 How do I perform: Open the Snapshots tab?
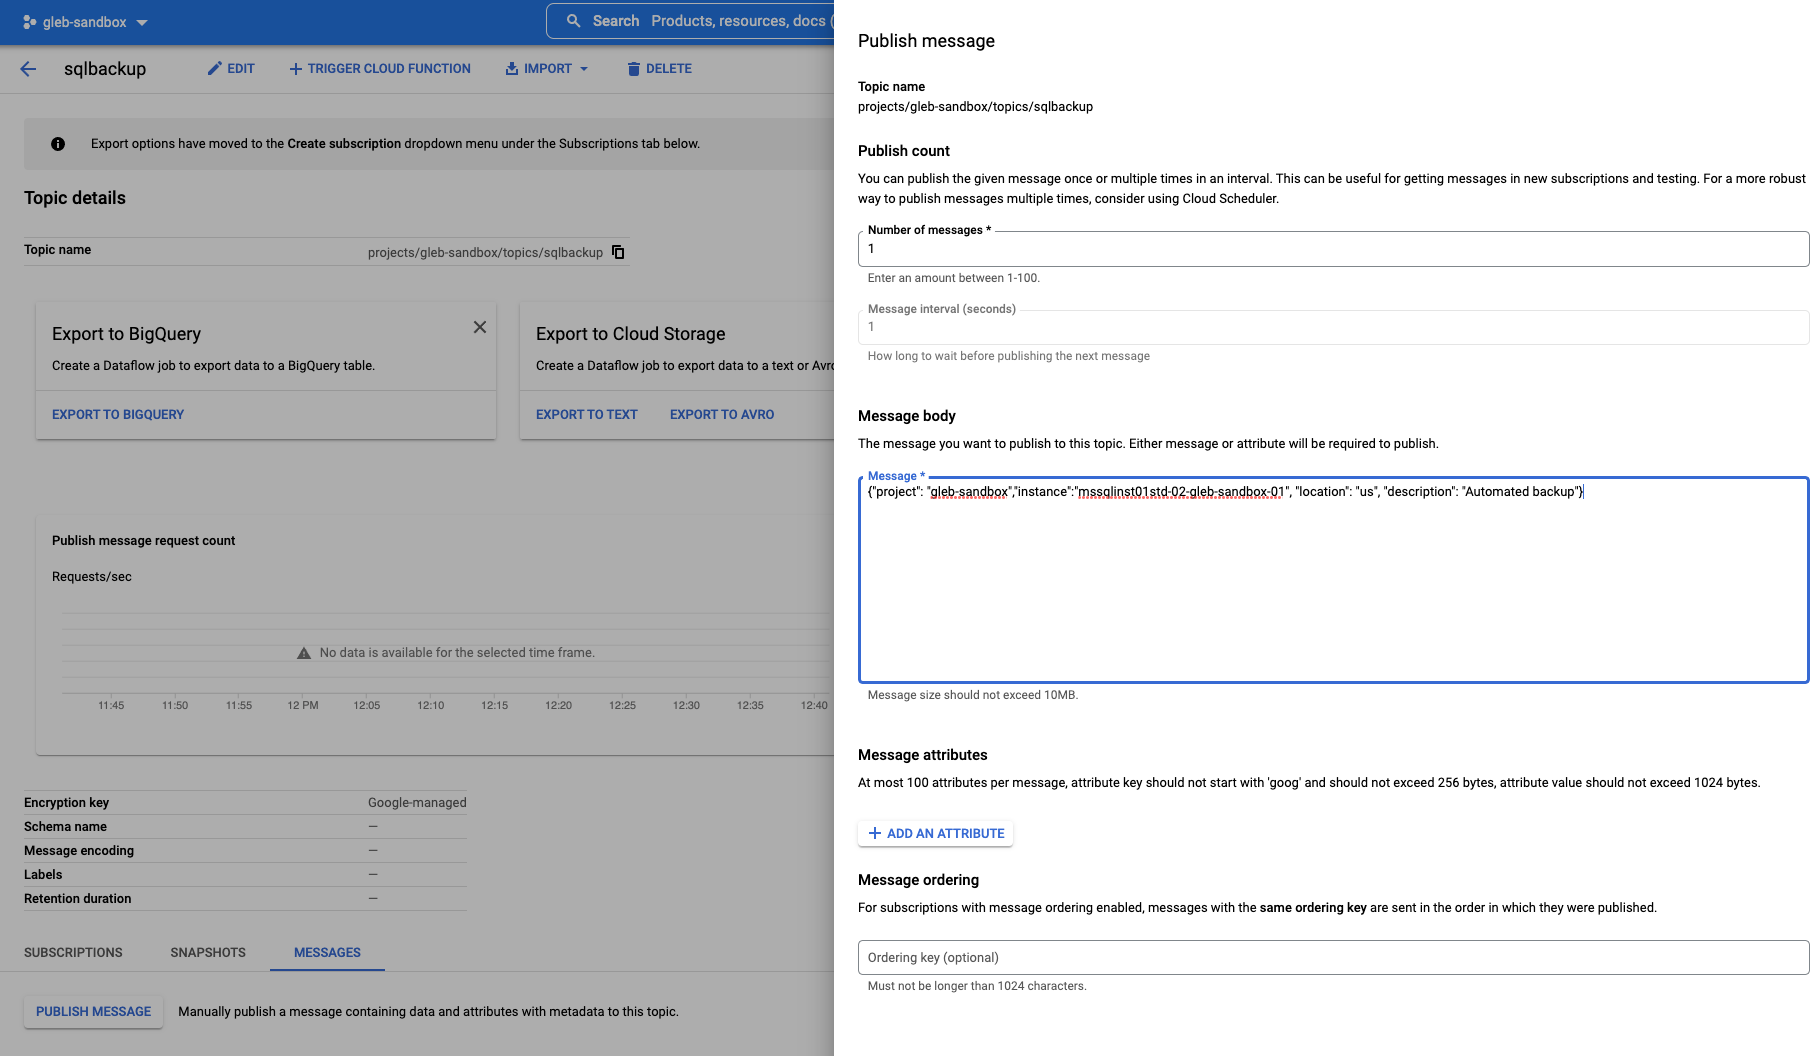(207, 952)
